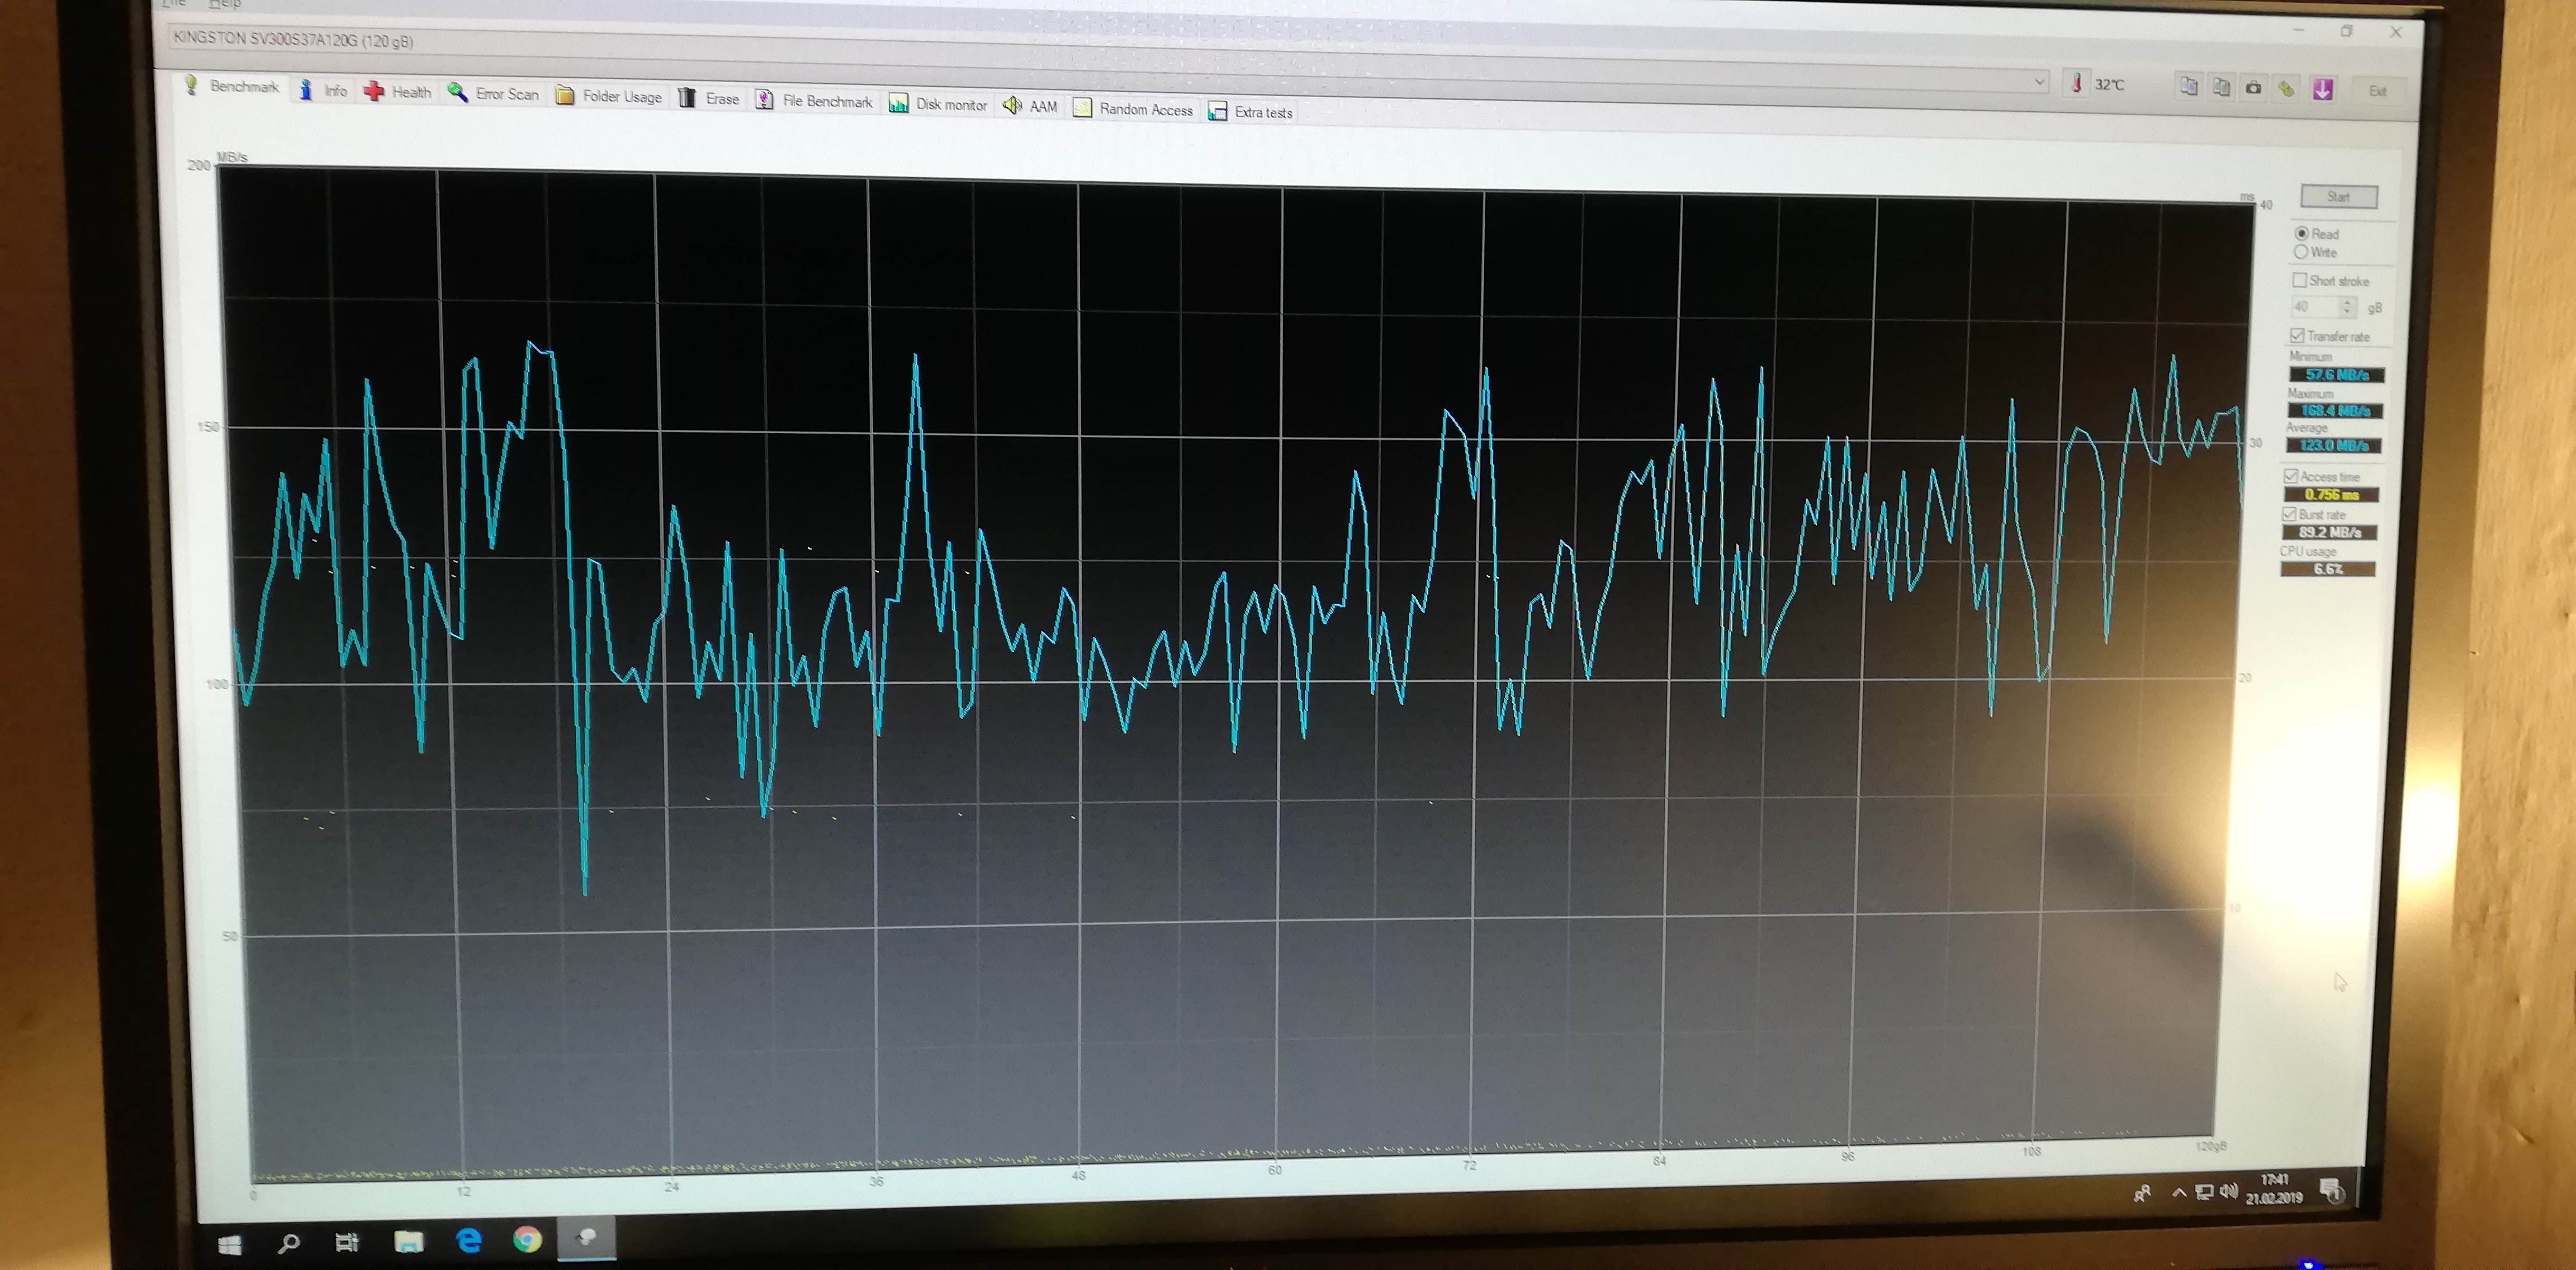This screenshot has height=1270, width=2576.
Task: Click the green options tool icon
Action: coord(2286,89)
